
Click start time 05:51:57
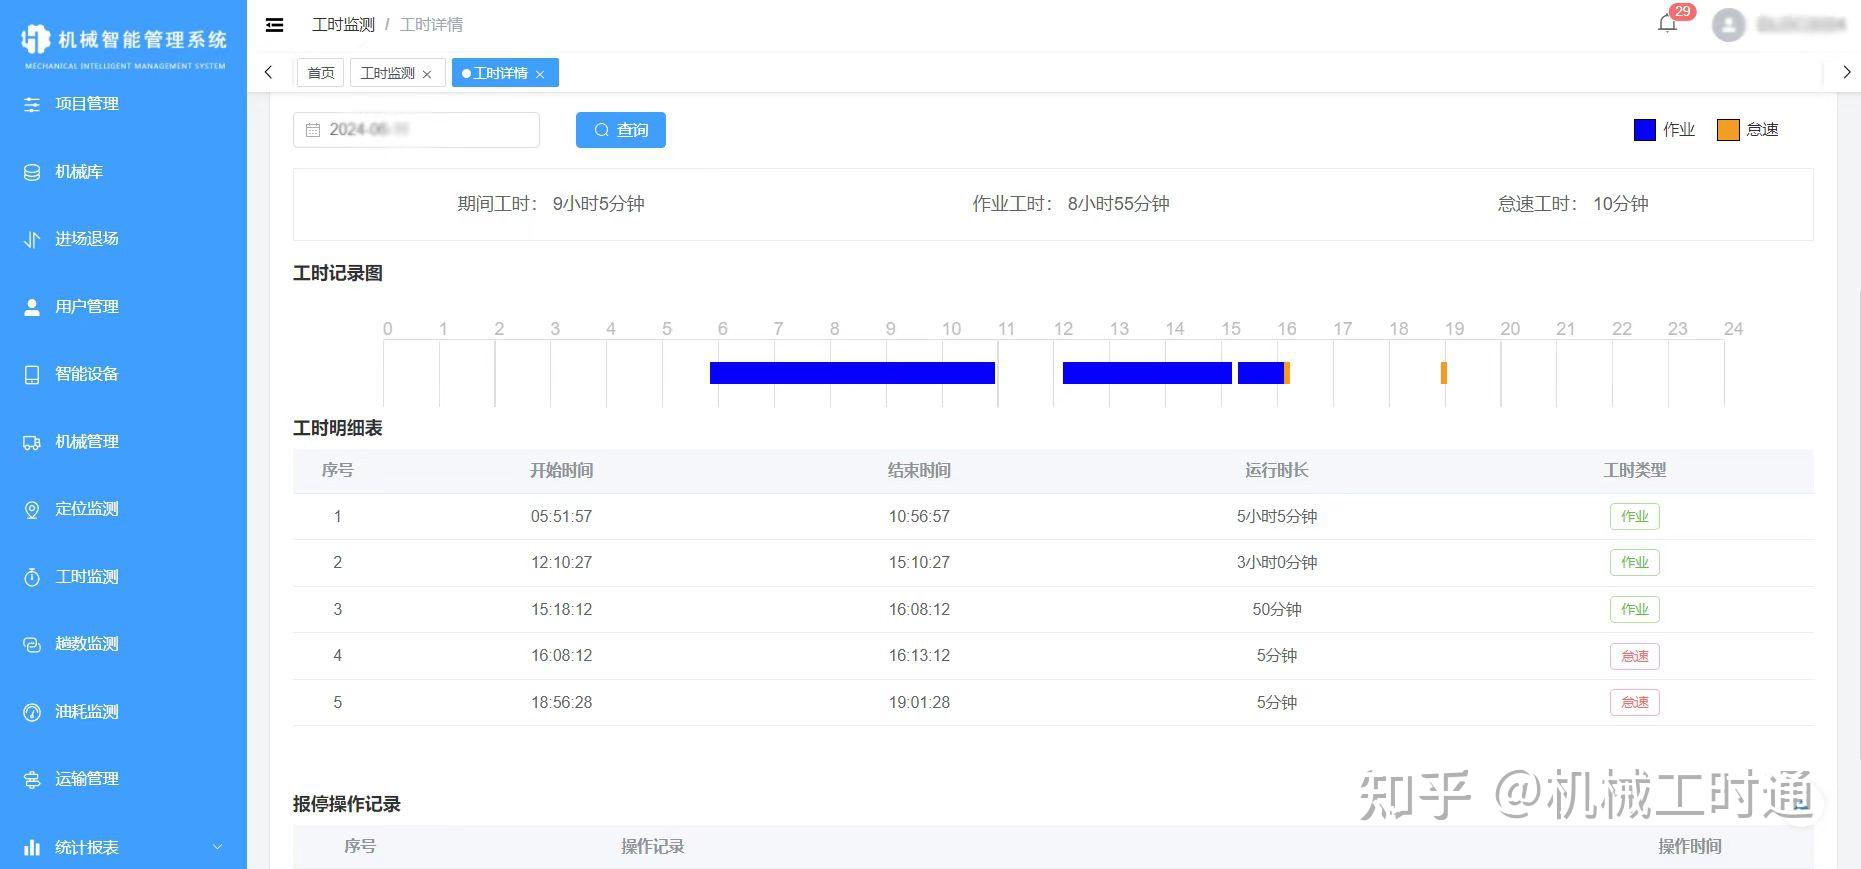[561, 517]
